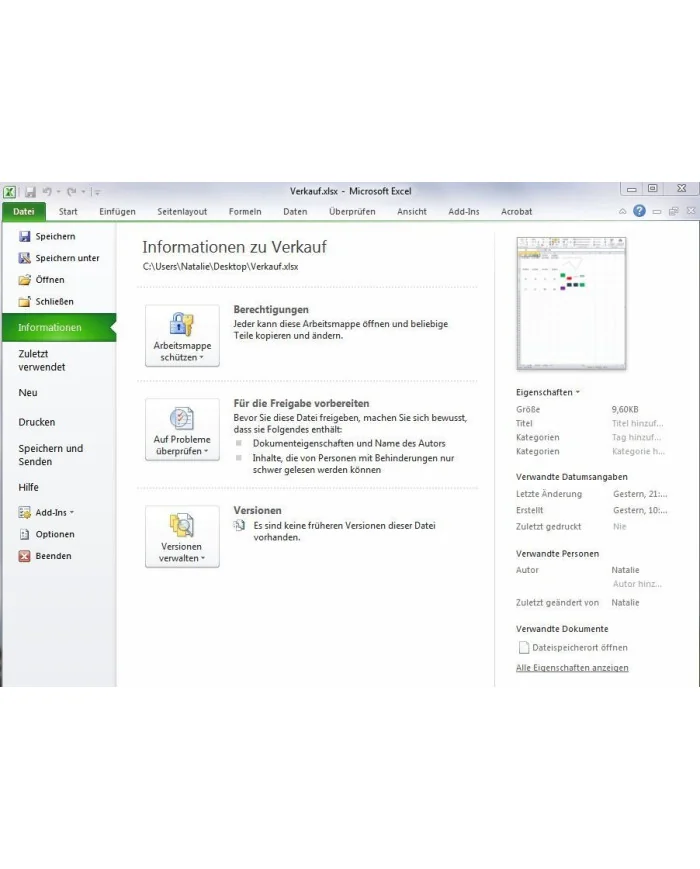This screenshot has width=700, height=869.
Task: Open Versionen verwalten dropdown button
Action: tap(182, 536)
